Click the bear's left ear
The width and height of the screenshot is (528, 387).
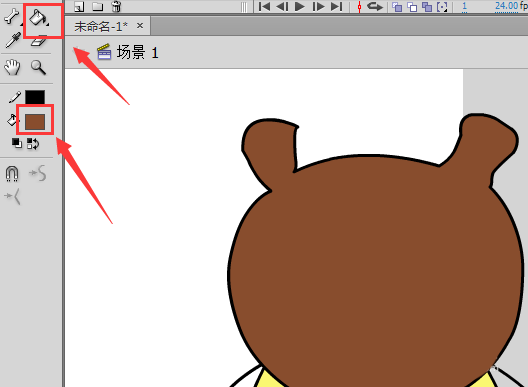point(271,148)
